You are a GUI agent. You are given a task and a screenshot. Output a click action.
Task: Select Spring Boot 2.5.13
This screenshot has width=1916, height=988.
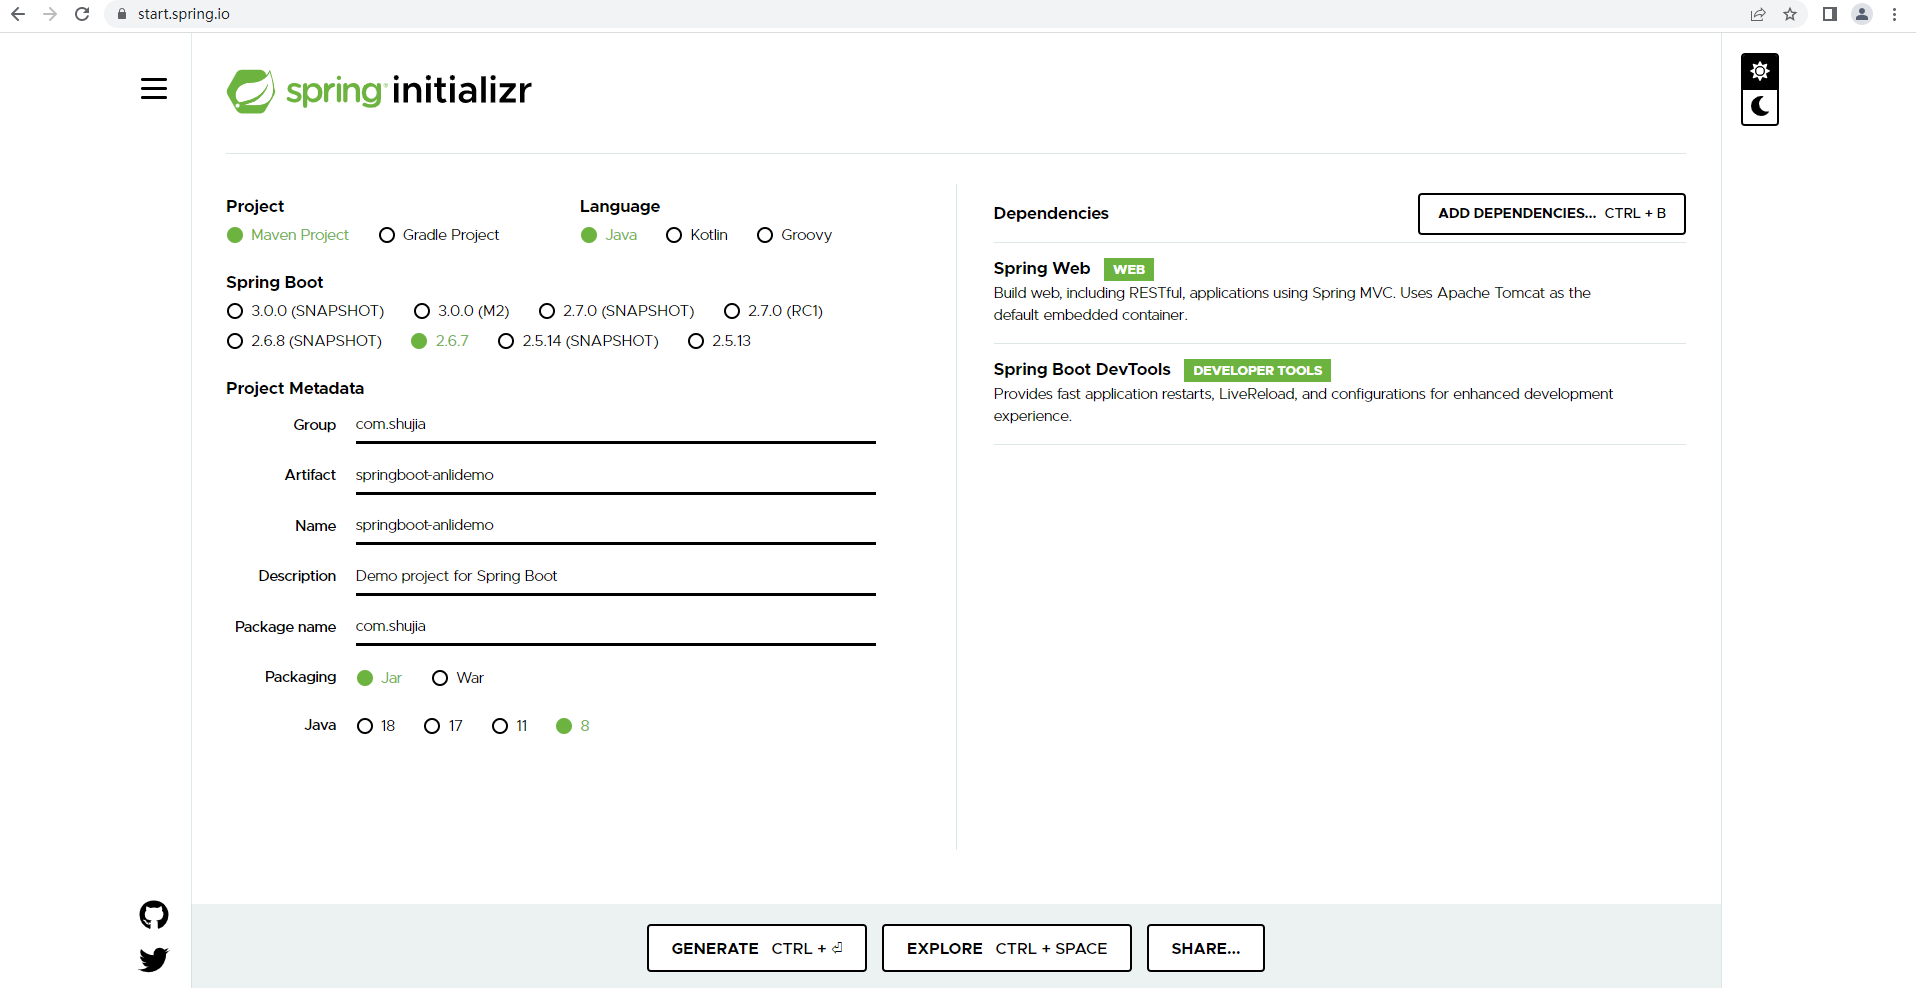720,341
